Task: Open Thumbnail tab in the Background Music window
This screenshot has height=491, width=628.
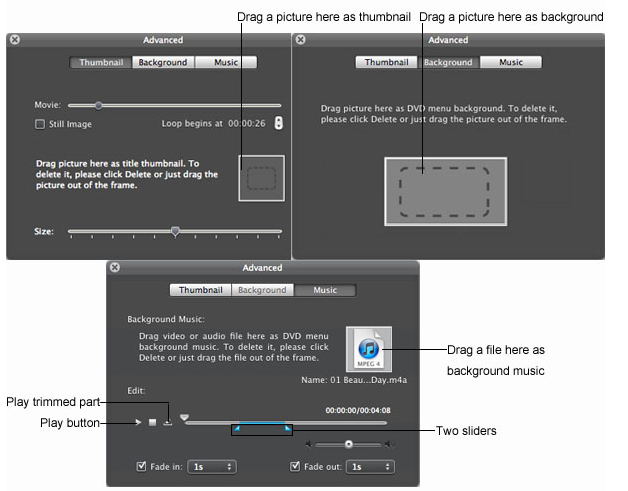Action: (x=200, y=290)
